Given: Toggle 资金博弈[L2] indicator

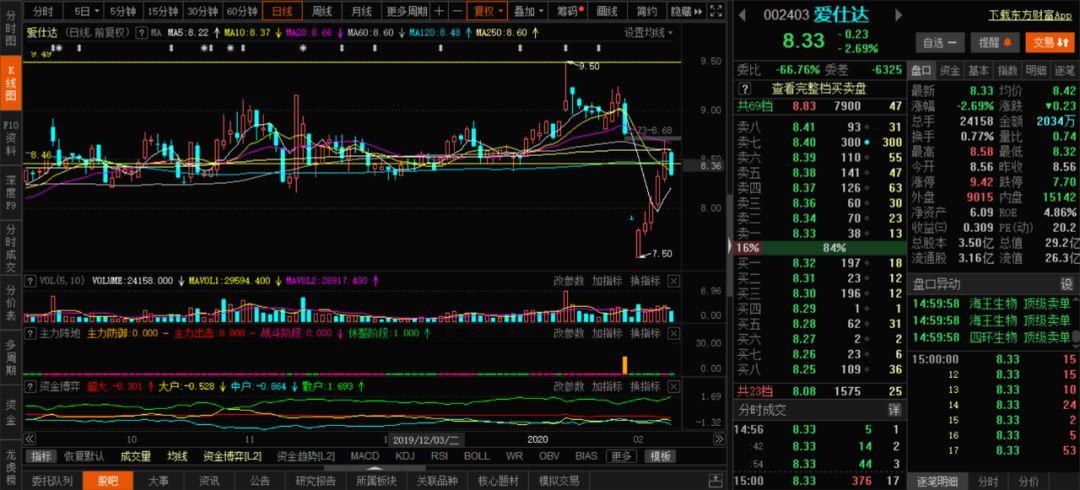Looking at the screenshot, I should click(233, 456).
